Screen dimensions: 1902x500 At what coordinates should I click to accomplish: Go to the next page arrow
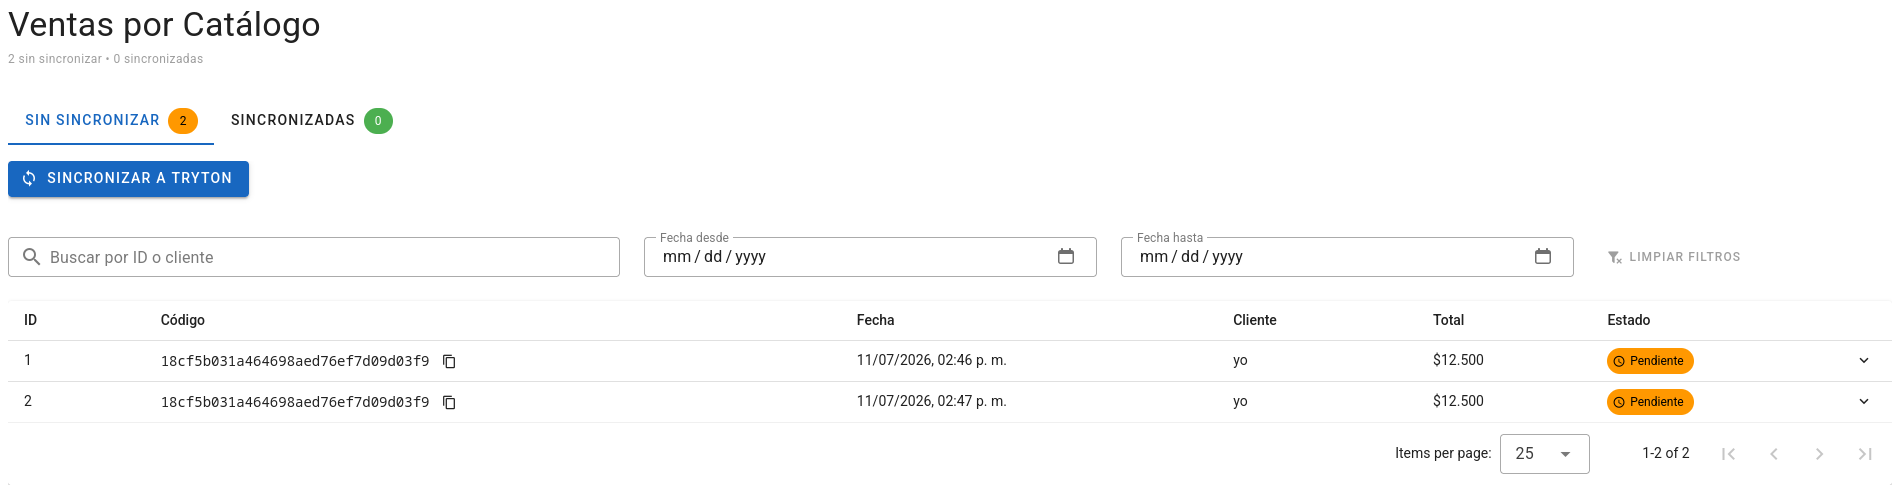point(1819,454)
